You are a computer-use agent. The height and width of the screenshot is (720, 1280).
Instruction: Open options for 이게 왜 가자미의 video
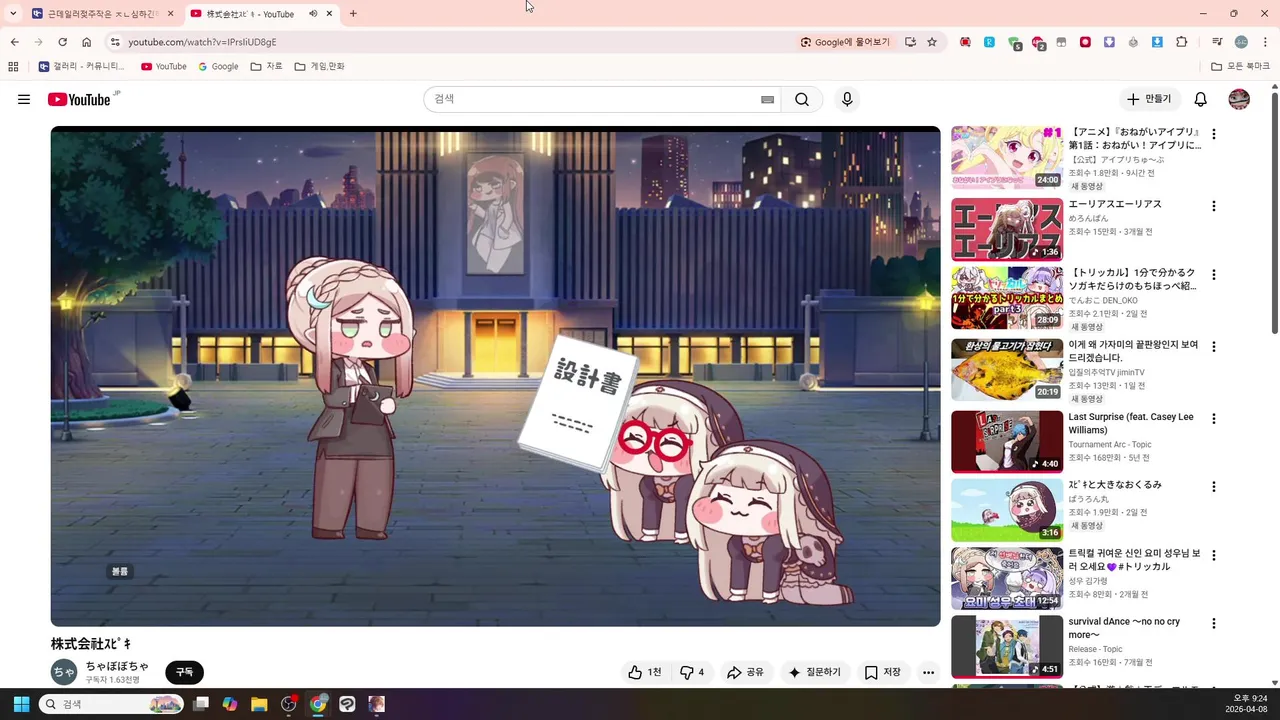point(1214,346)
